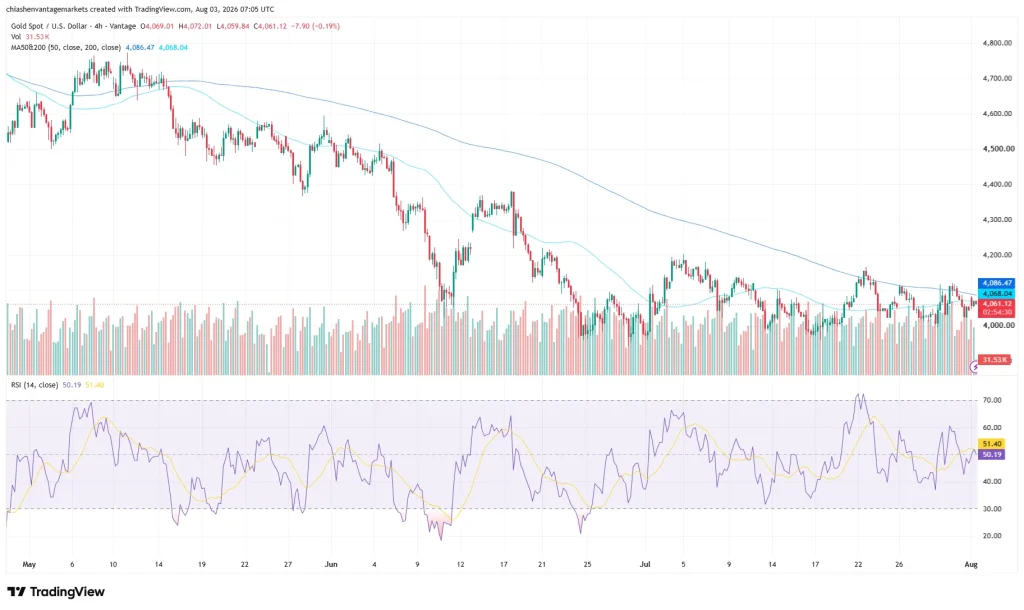Image resolution: width=1024 pixels, height=610 pixels.
Task: Click the 4,200.00 price axis label
Action: click(998, 255)
